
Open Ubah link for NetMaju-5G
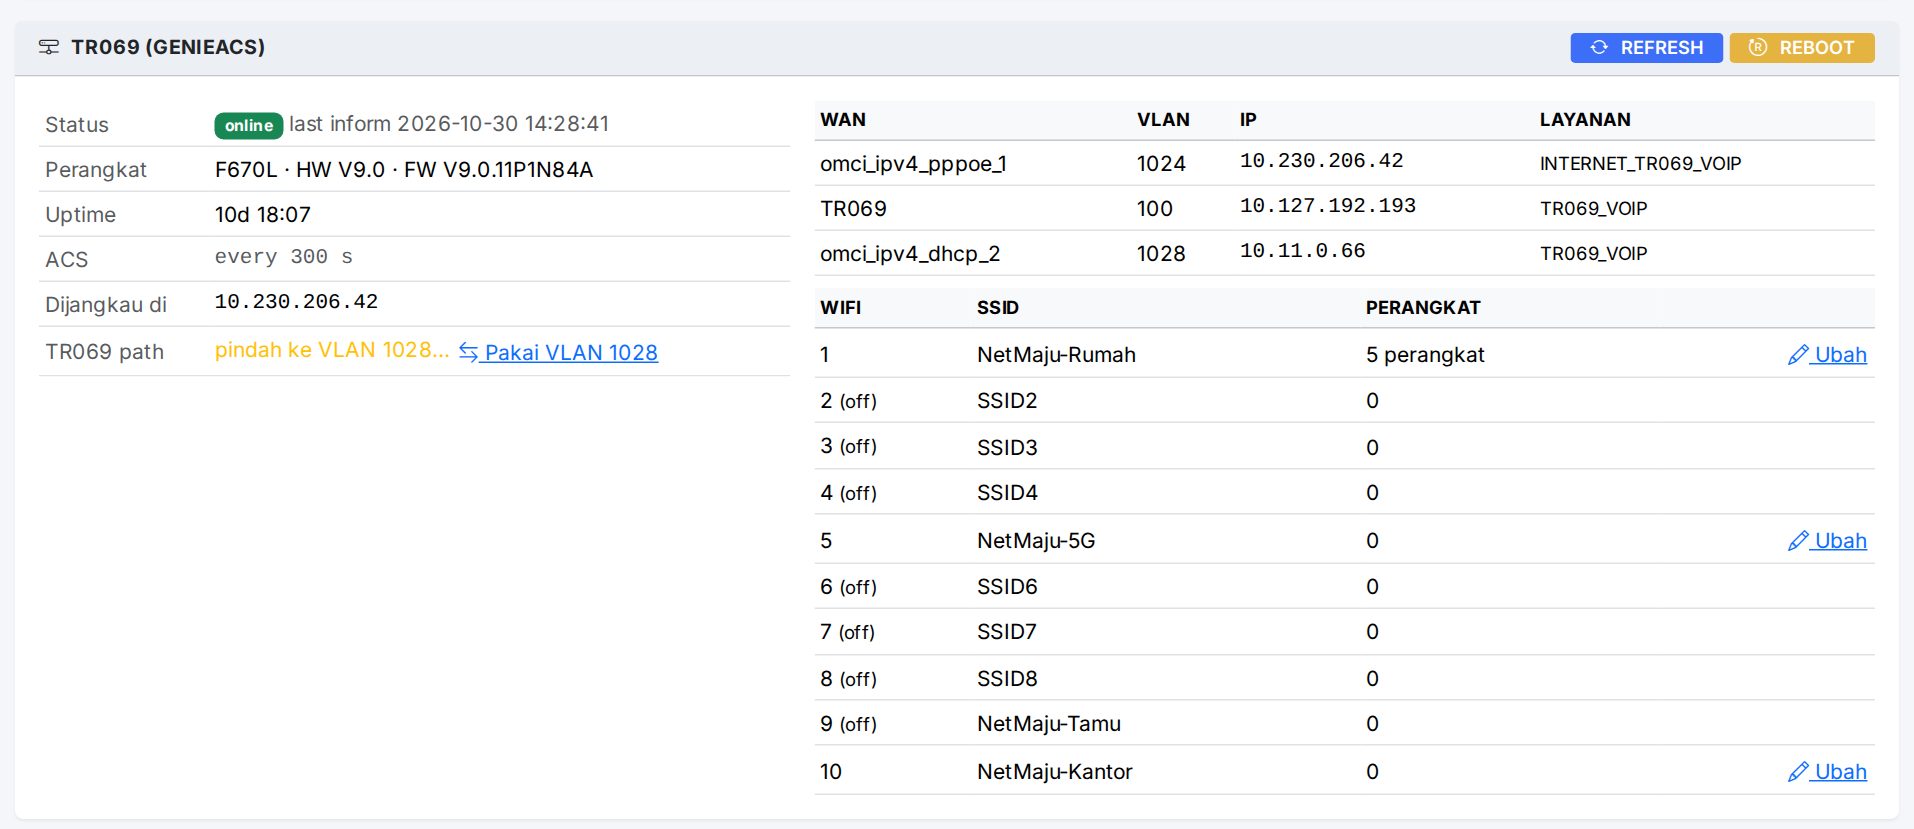(1840, 541)
